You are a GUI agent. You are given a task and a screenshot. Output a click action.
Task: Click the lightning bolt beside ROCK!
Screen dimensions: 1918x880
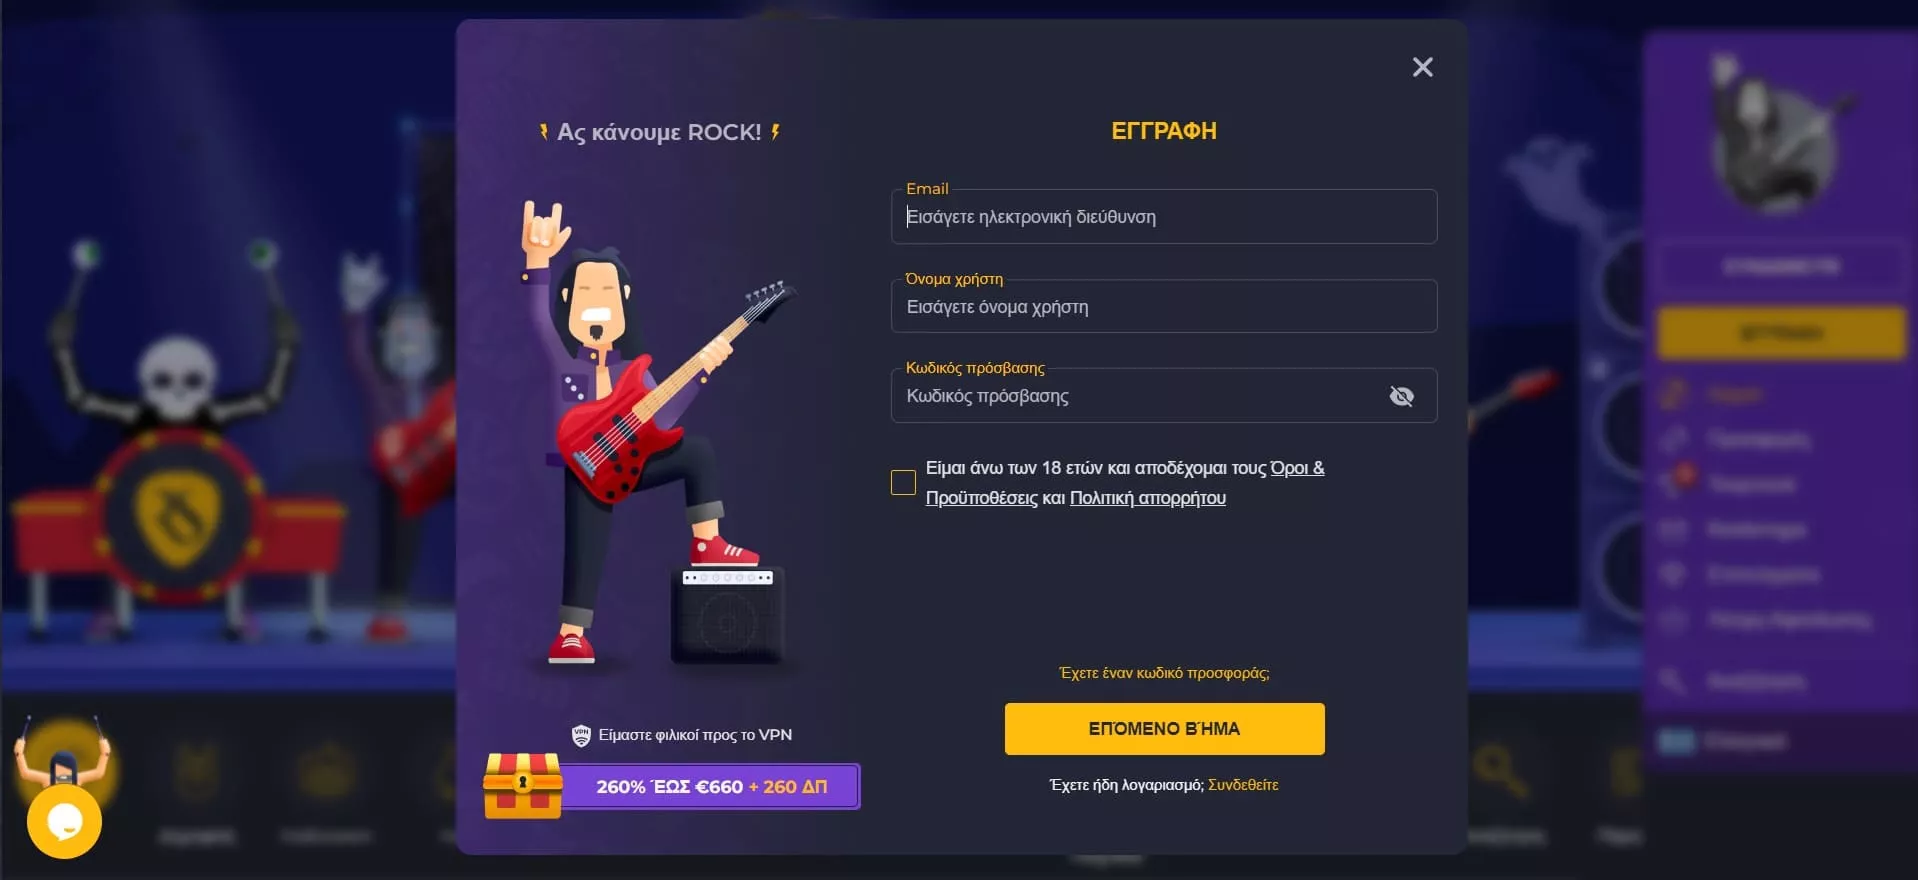coord(775,131)
